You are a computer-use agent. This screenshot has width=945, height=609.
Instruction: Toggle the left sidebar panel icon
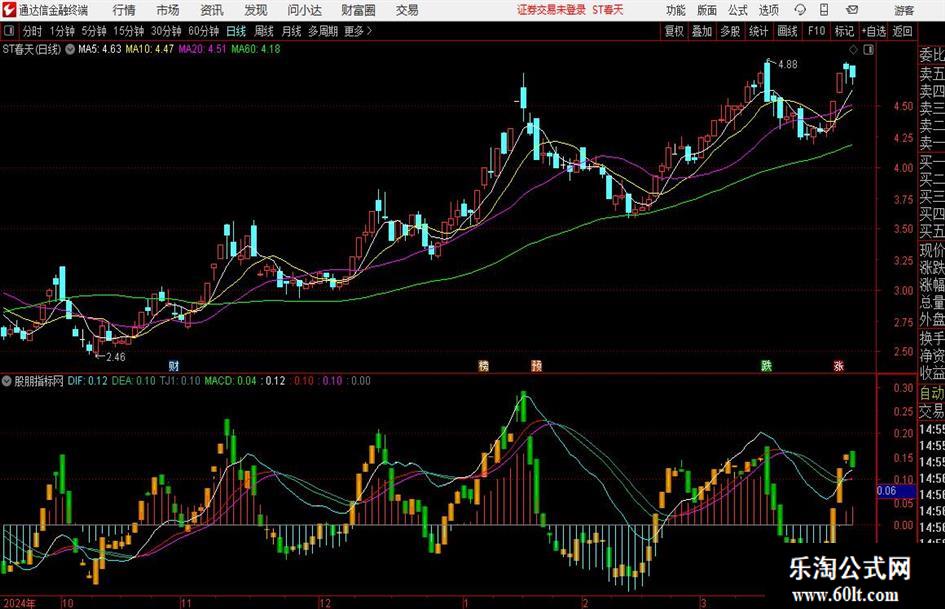[8, 31]
